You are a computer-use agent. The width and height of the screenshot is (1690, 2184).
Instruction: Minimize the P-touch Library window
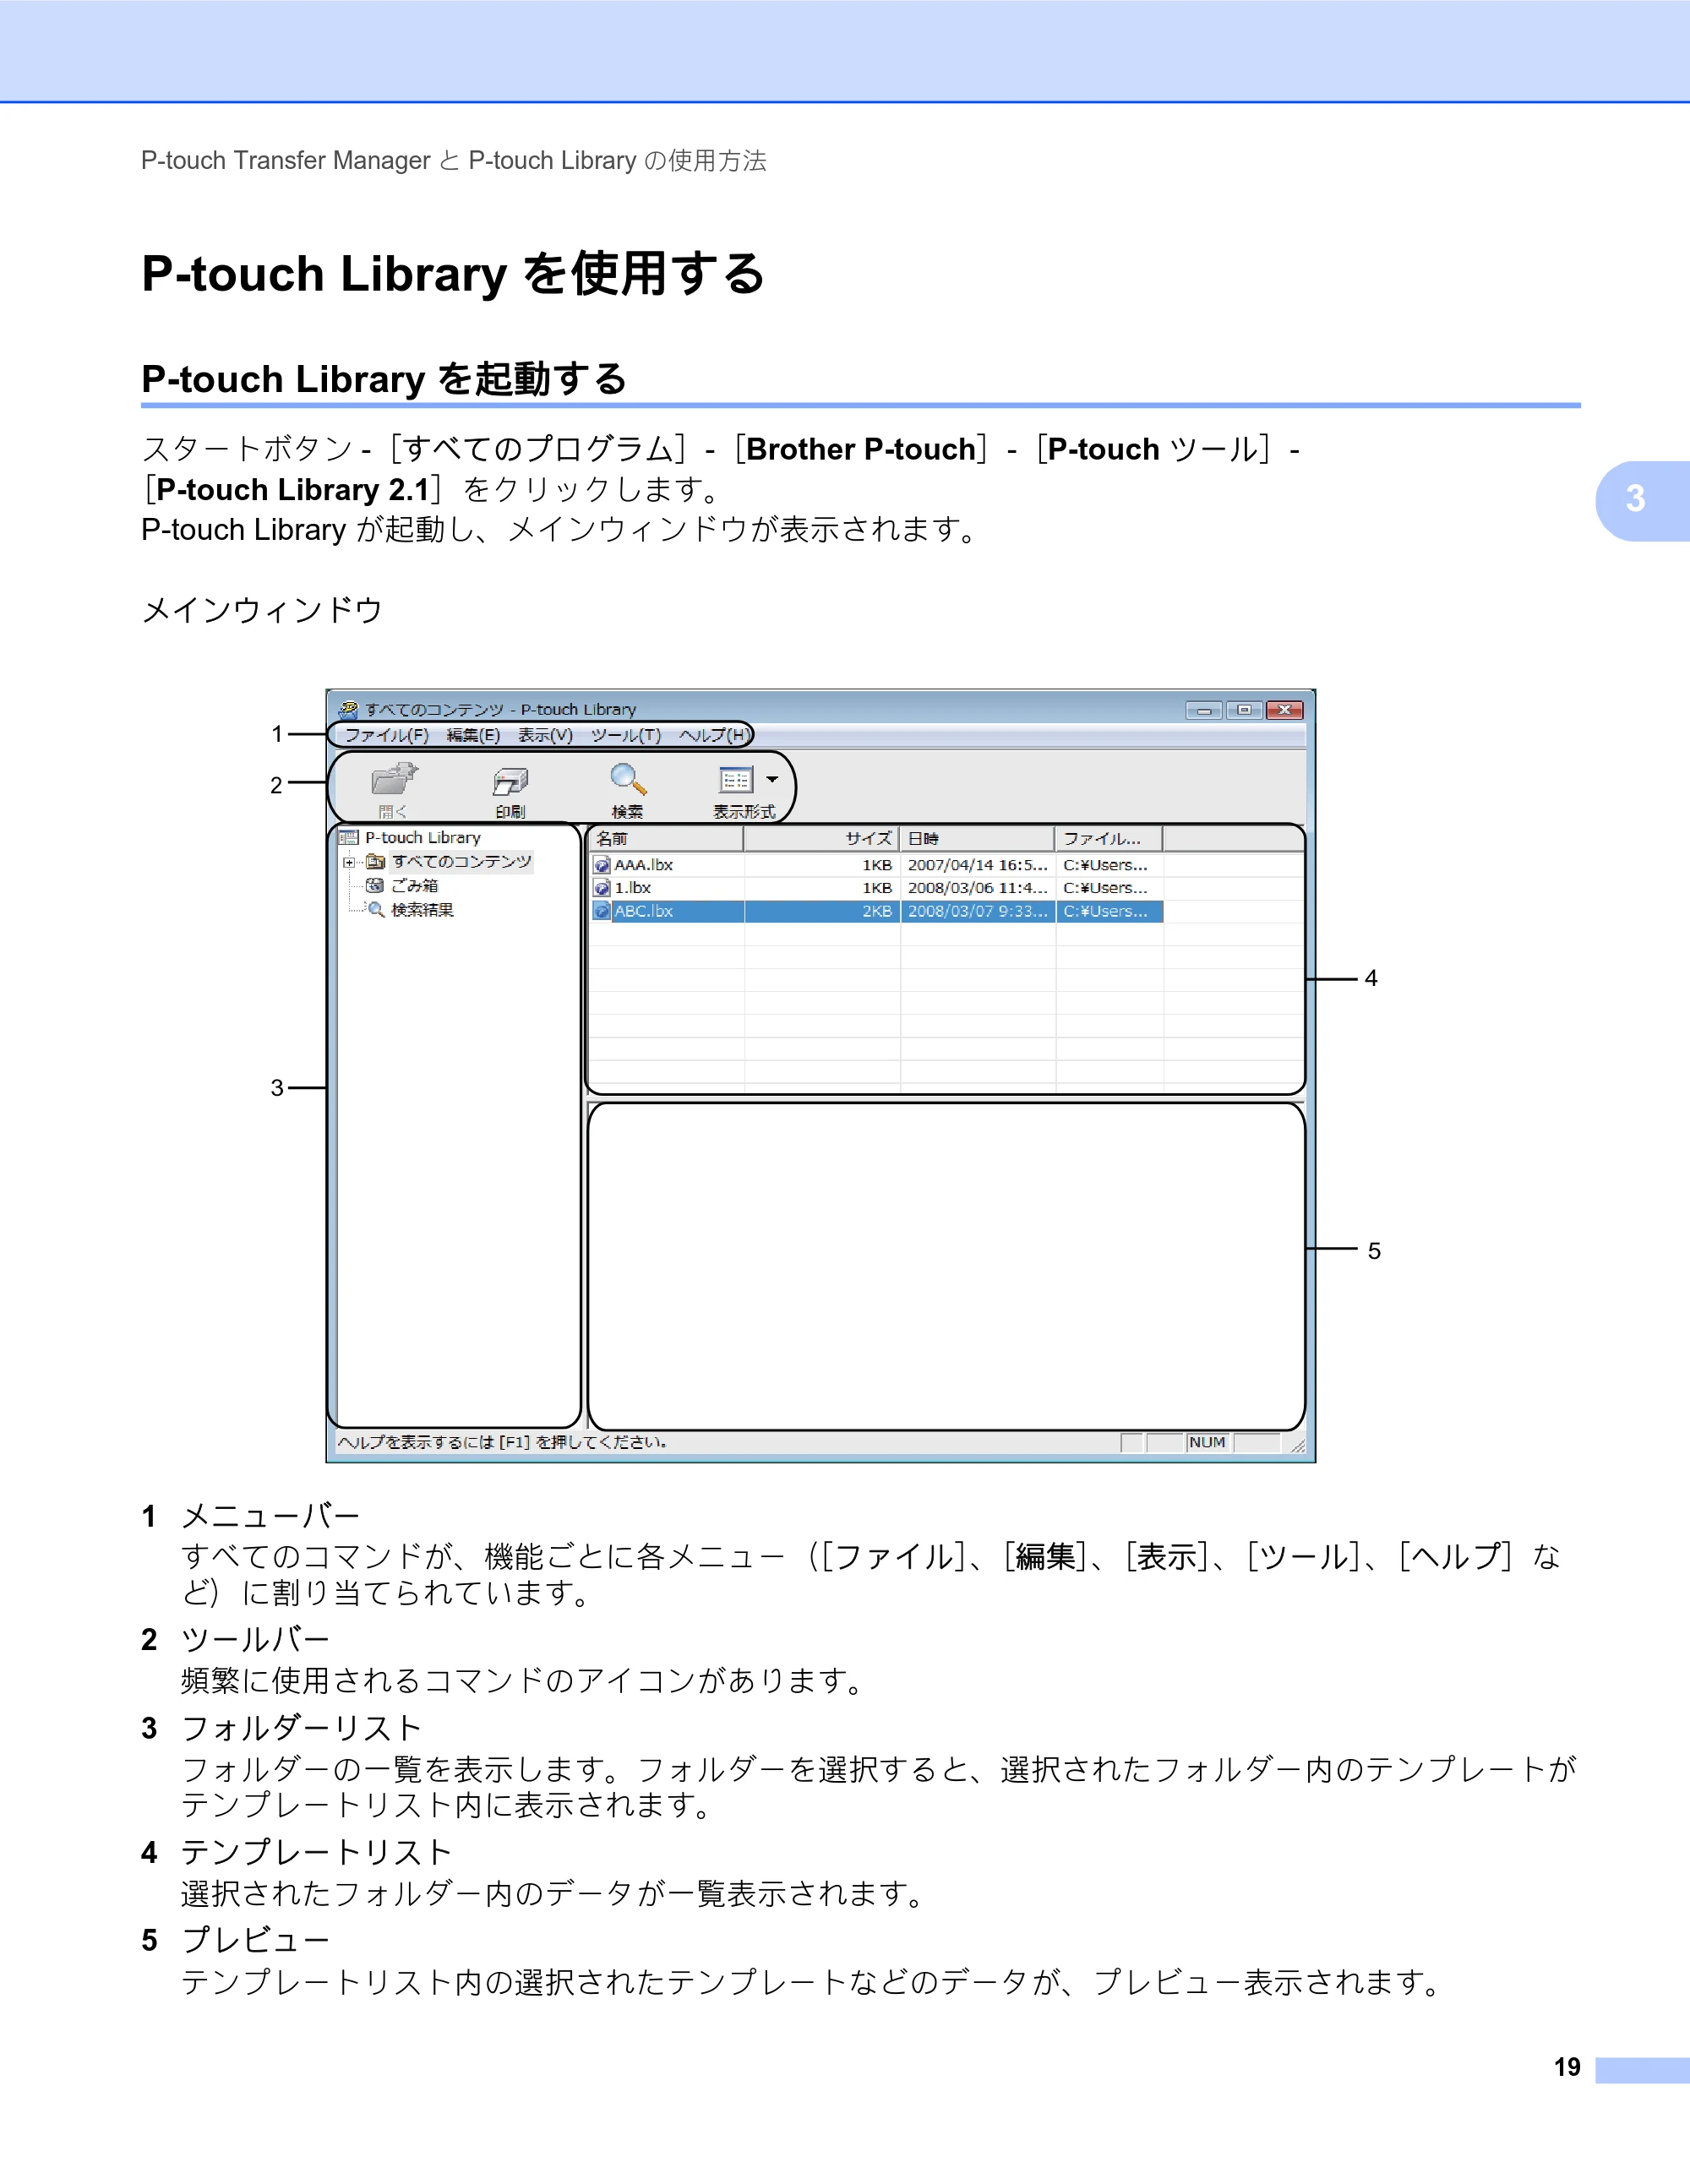[1204, 710]
